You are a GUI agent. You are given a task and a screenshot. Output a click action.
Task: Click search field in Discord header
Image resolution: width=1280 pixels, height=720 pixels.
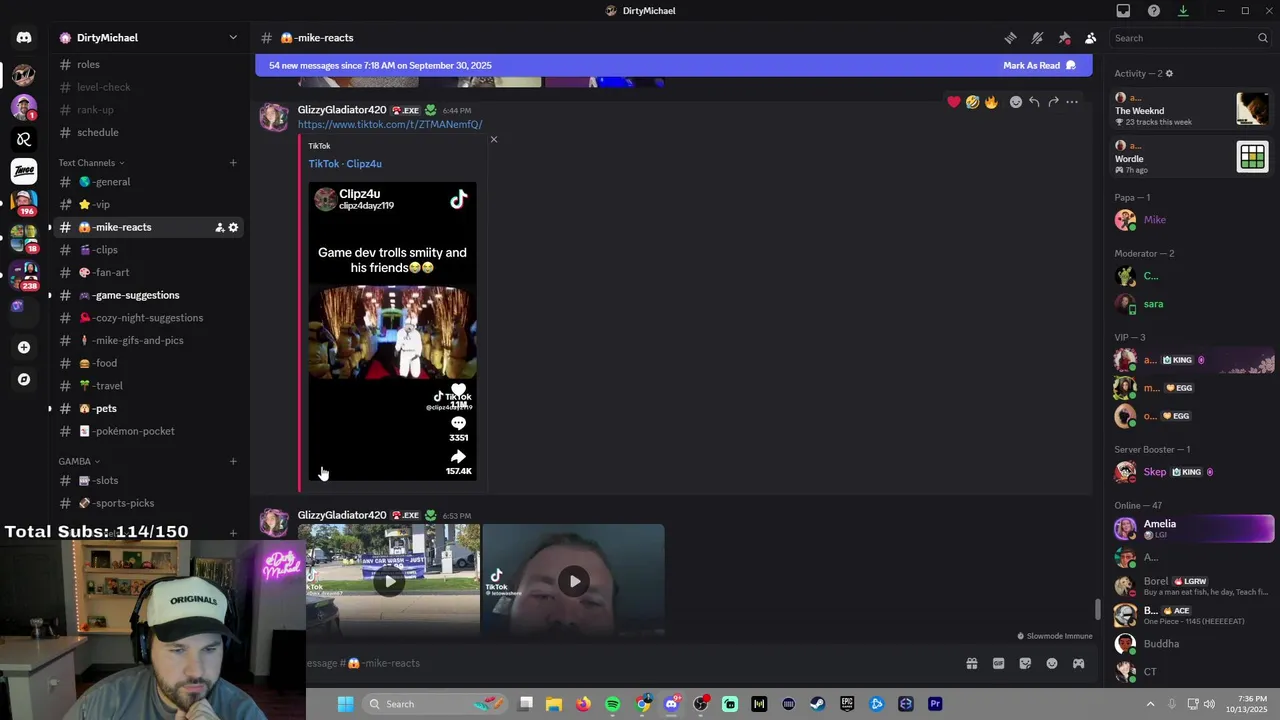tap(1191, 38)
